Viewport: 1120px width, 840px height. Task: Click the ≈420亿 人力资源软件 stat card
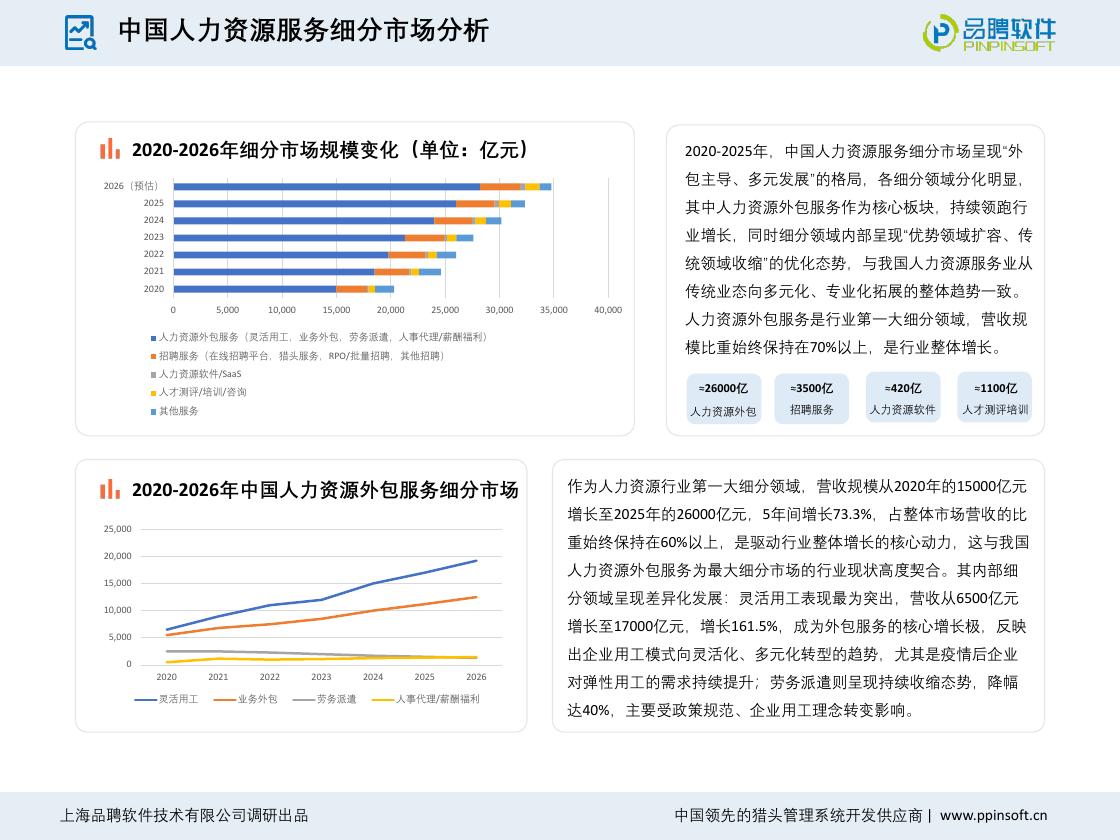tap(903, 397)
